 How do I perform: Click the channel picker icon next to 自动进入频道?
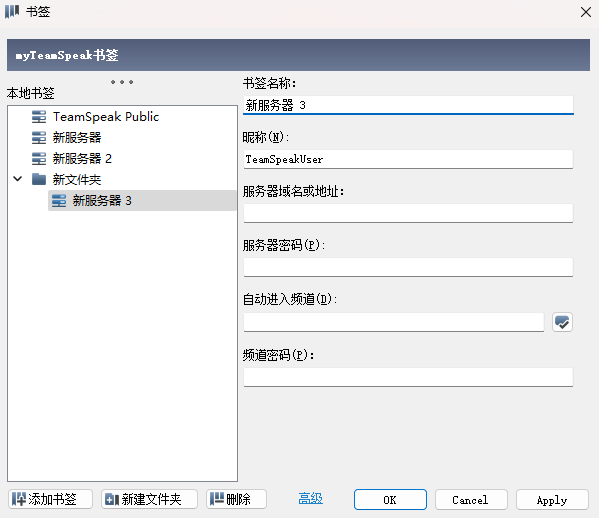tap(562, 322)
